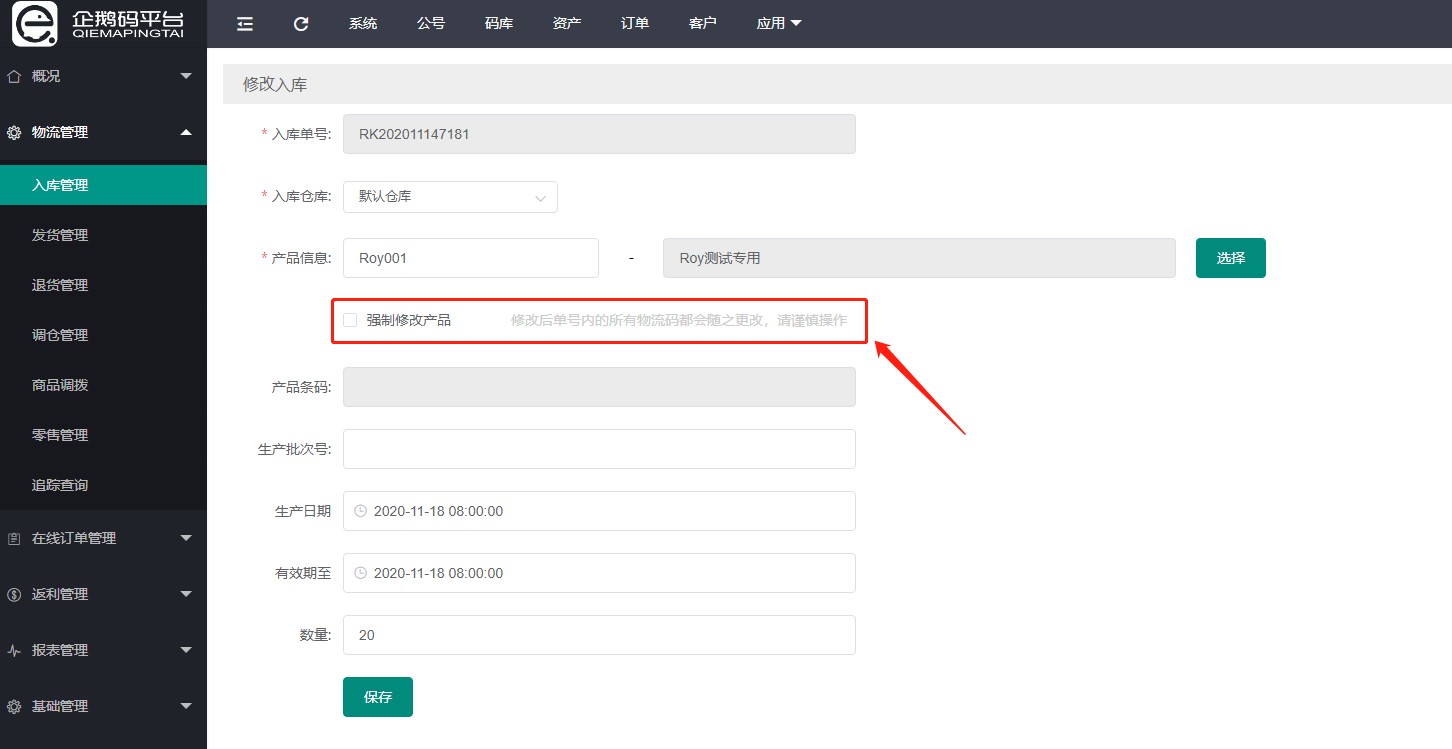Click the 修改入库 page title
The height and width of the screenshot is (749, 1452).
pos(275,85)
